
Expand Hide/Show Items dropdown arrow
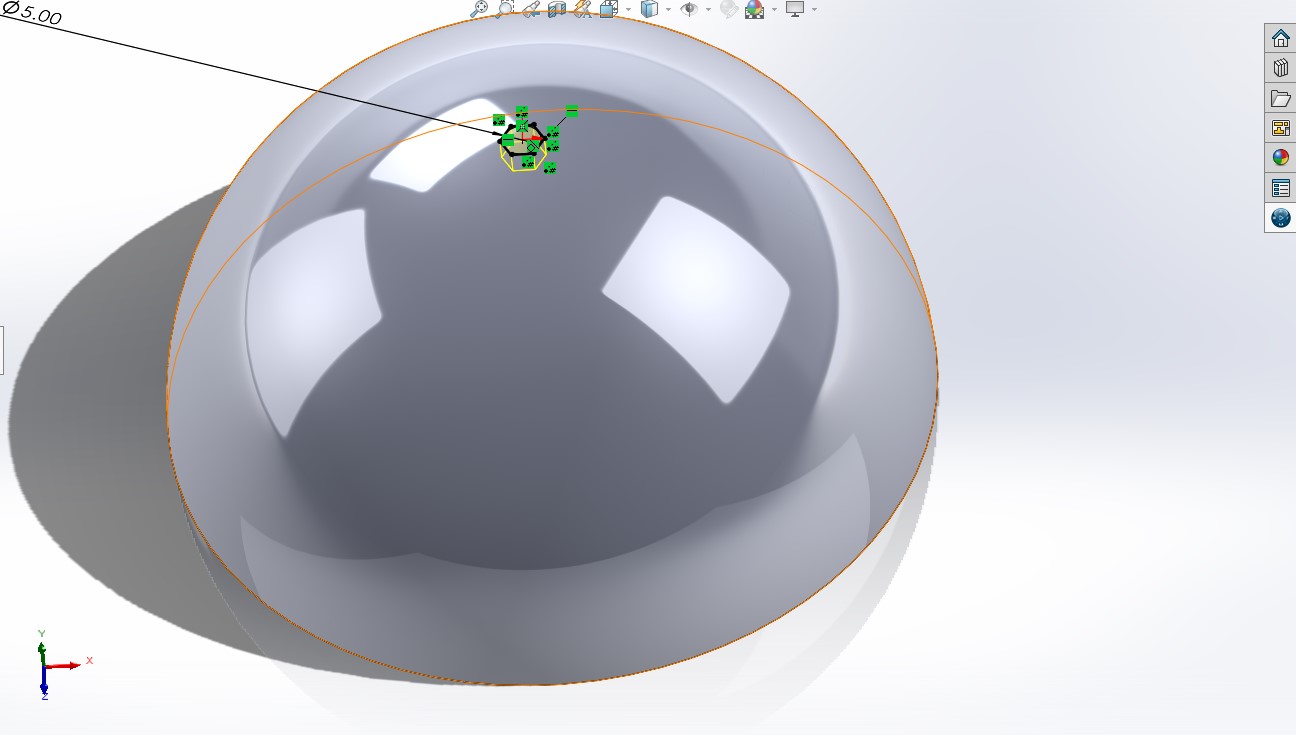coord(708,9)
